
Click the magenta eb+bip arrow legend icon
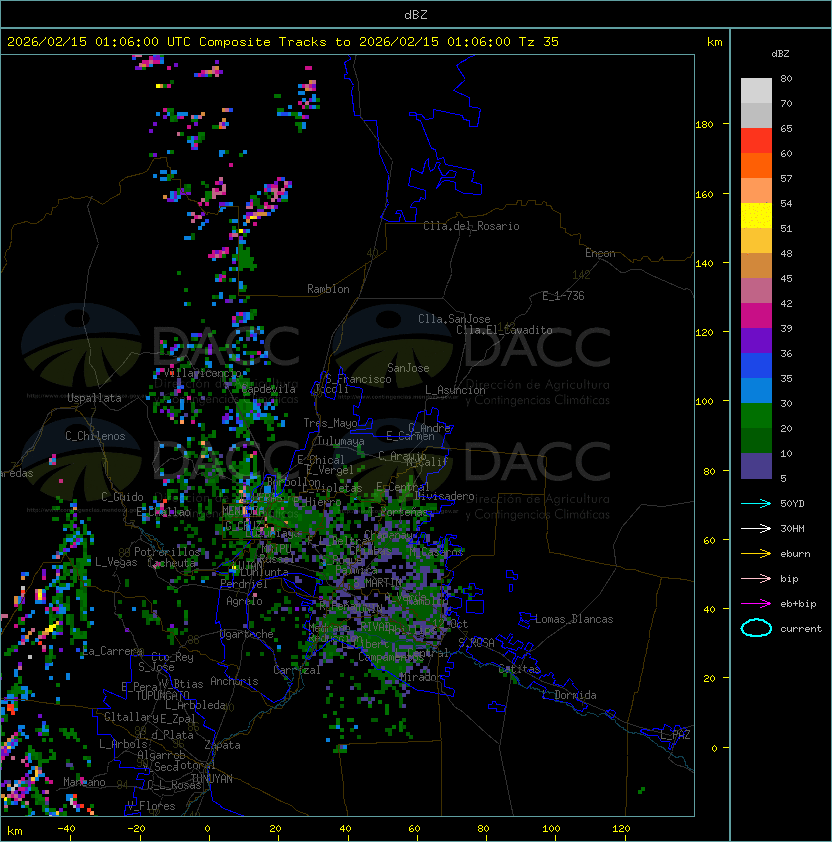756,604
